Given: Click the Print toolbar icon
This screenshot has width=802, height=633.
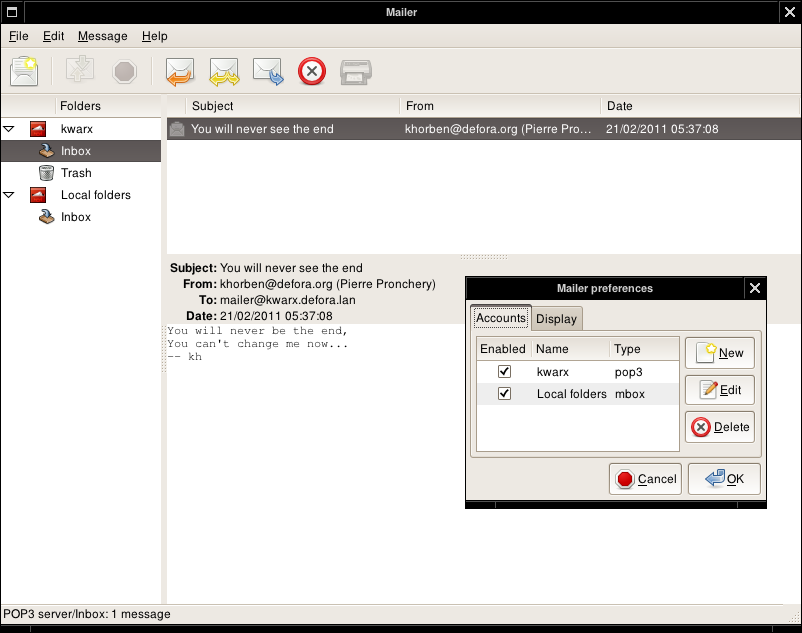Looking at the screenshot, I should click(x=356, y=72).
